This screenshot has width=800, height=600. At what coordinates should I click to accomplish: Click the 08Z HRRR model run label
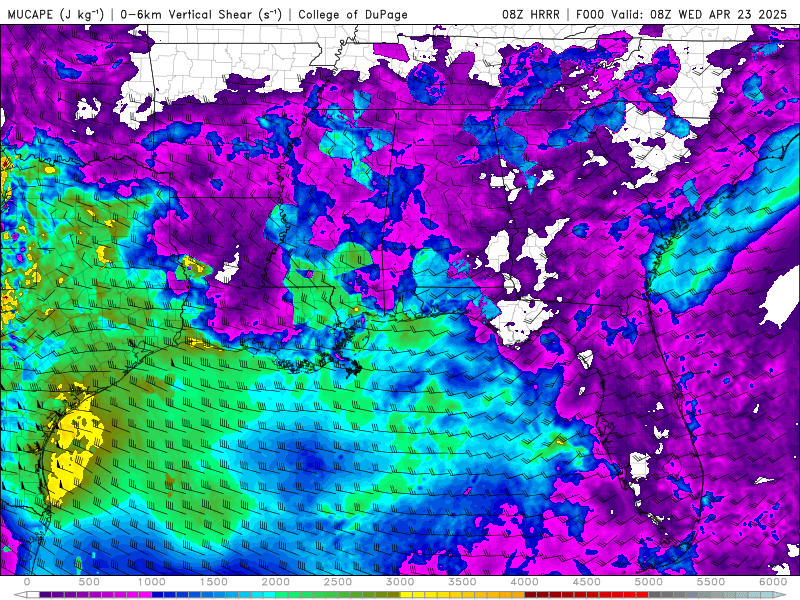(x=531, y=14)
